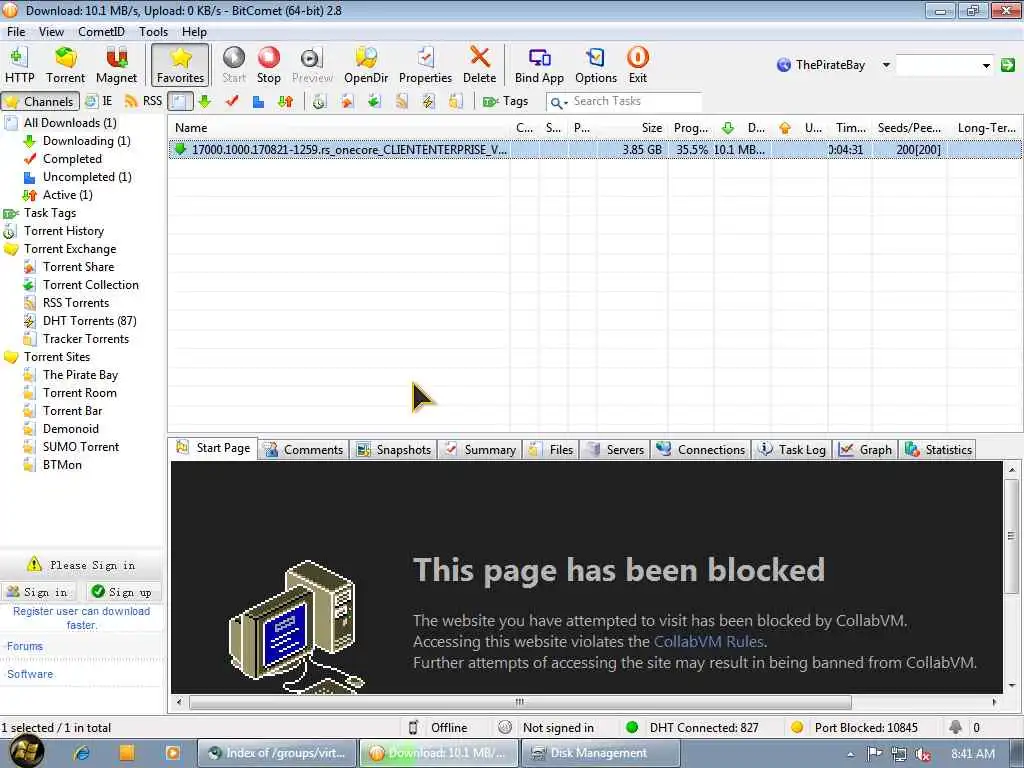
Task: Click green go search button
Action: coord(1008,65)
